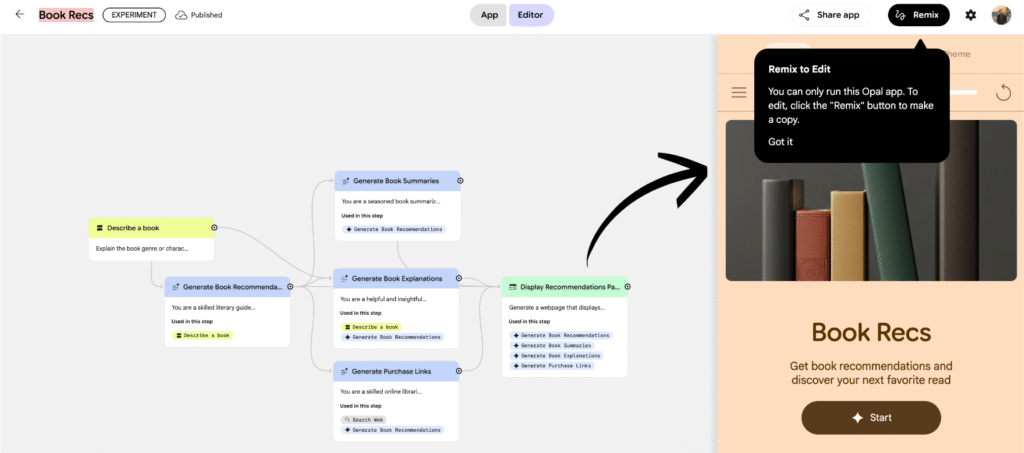Click the restart icon in app preview
The image size is (1024, 453).
pos(1004,92)
